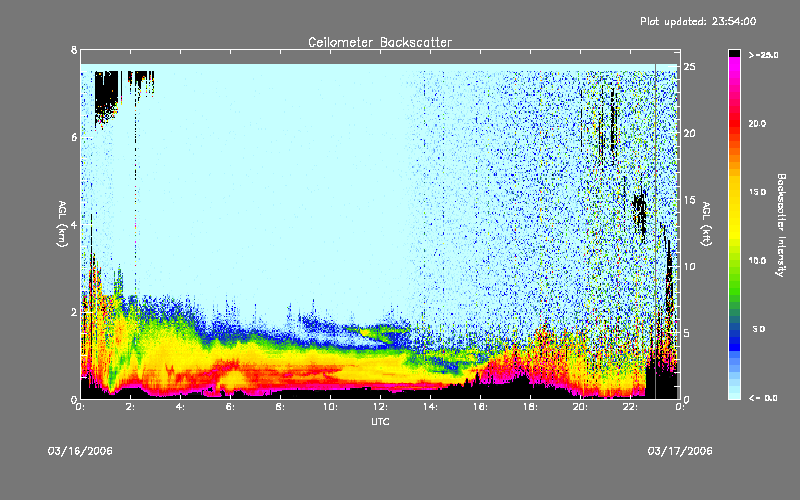Image resolution: width=800 pixels, height=500 pixels.
Task: Click the black cloud patch near 15 kft at 22 UTC
Action: coord(640,212)
